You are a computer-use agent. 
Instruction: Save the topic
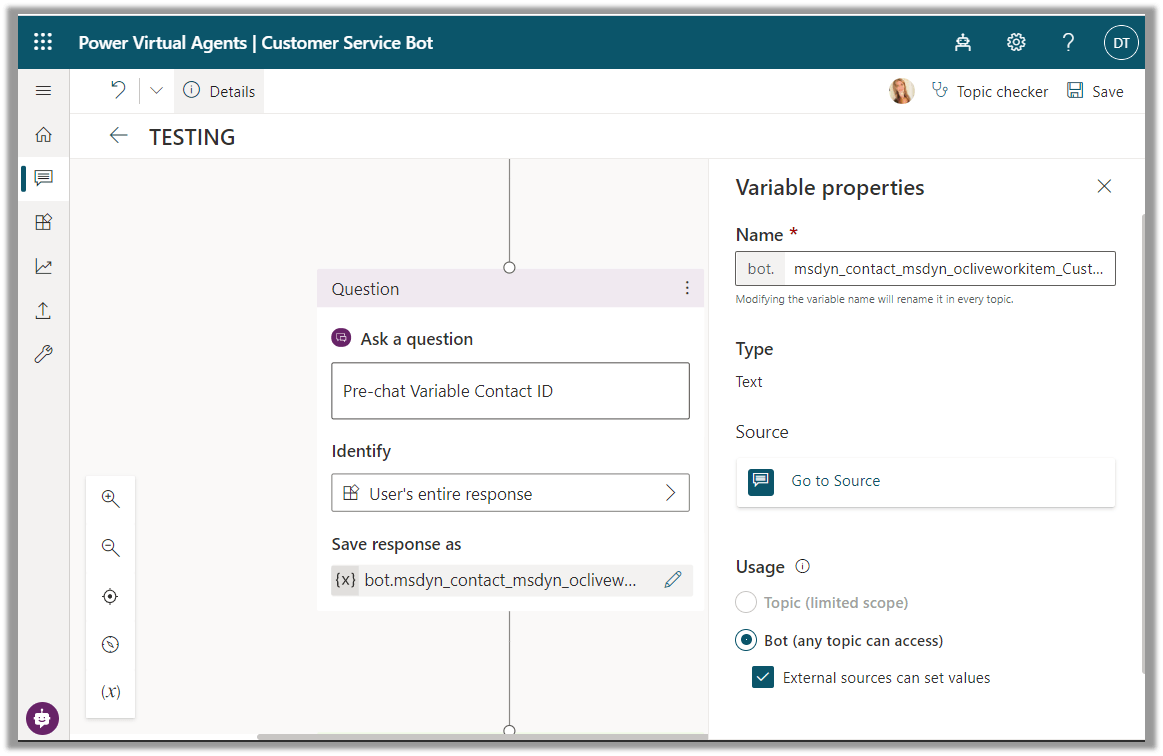tap(1095, 91)
